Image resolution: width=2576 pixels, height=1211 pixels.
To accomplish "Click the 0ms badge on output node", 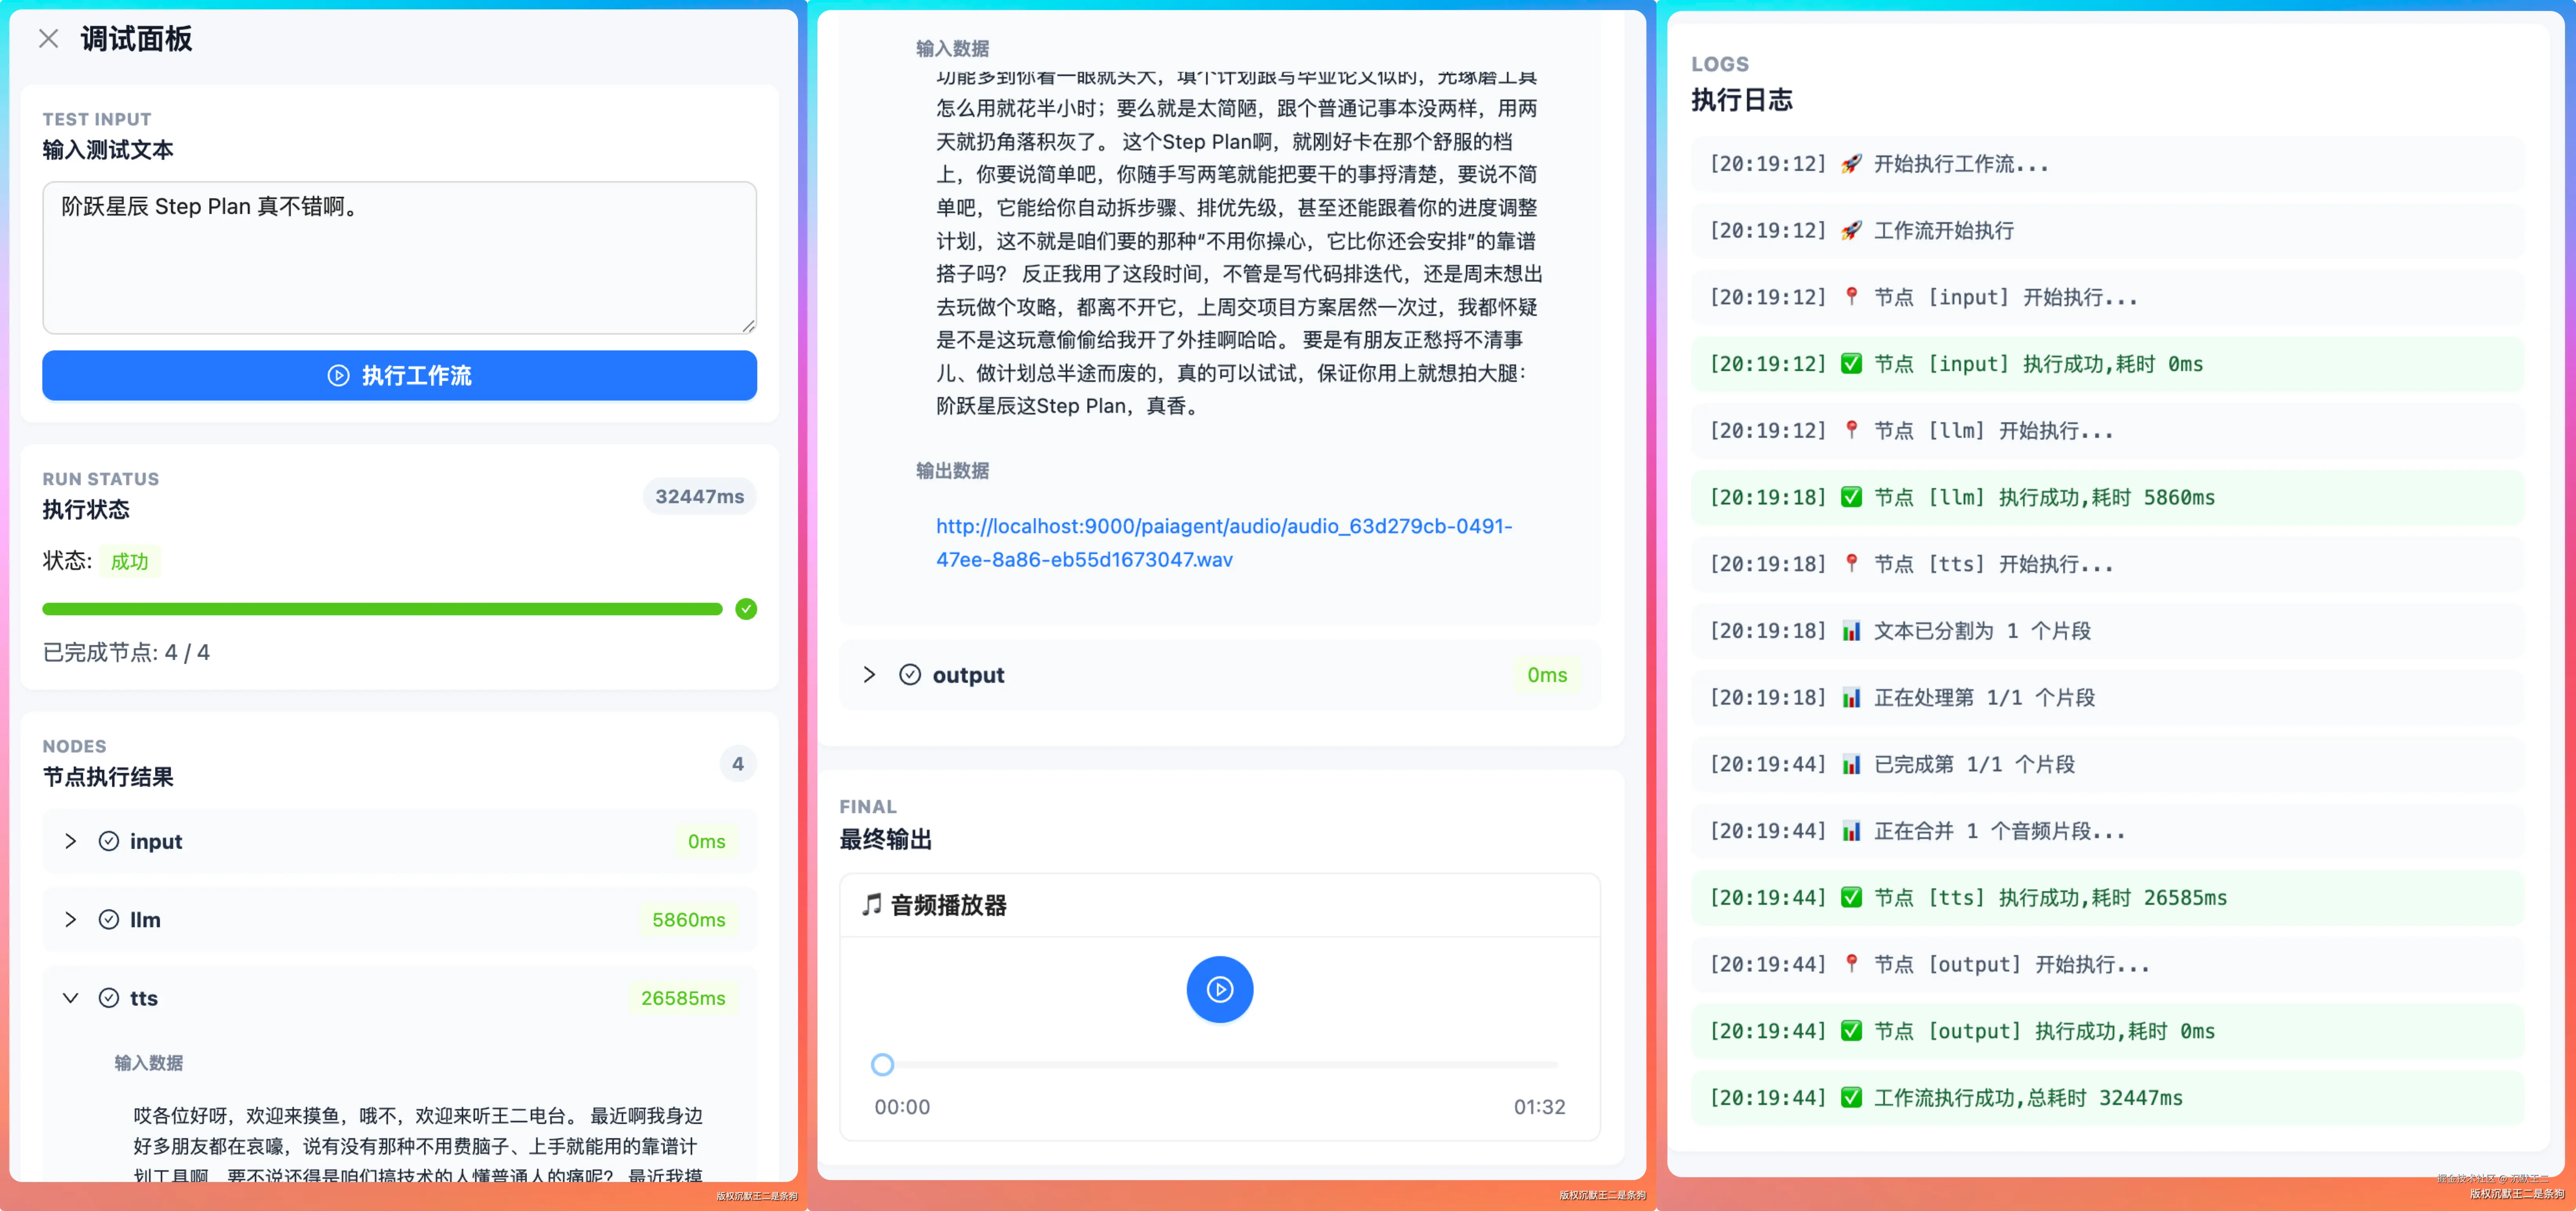I will [x=1547, y=675].
